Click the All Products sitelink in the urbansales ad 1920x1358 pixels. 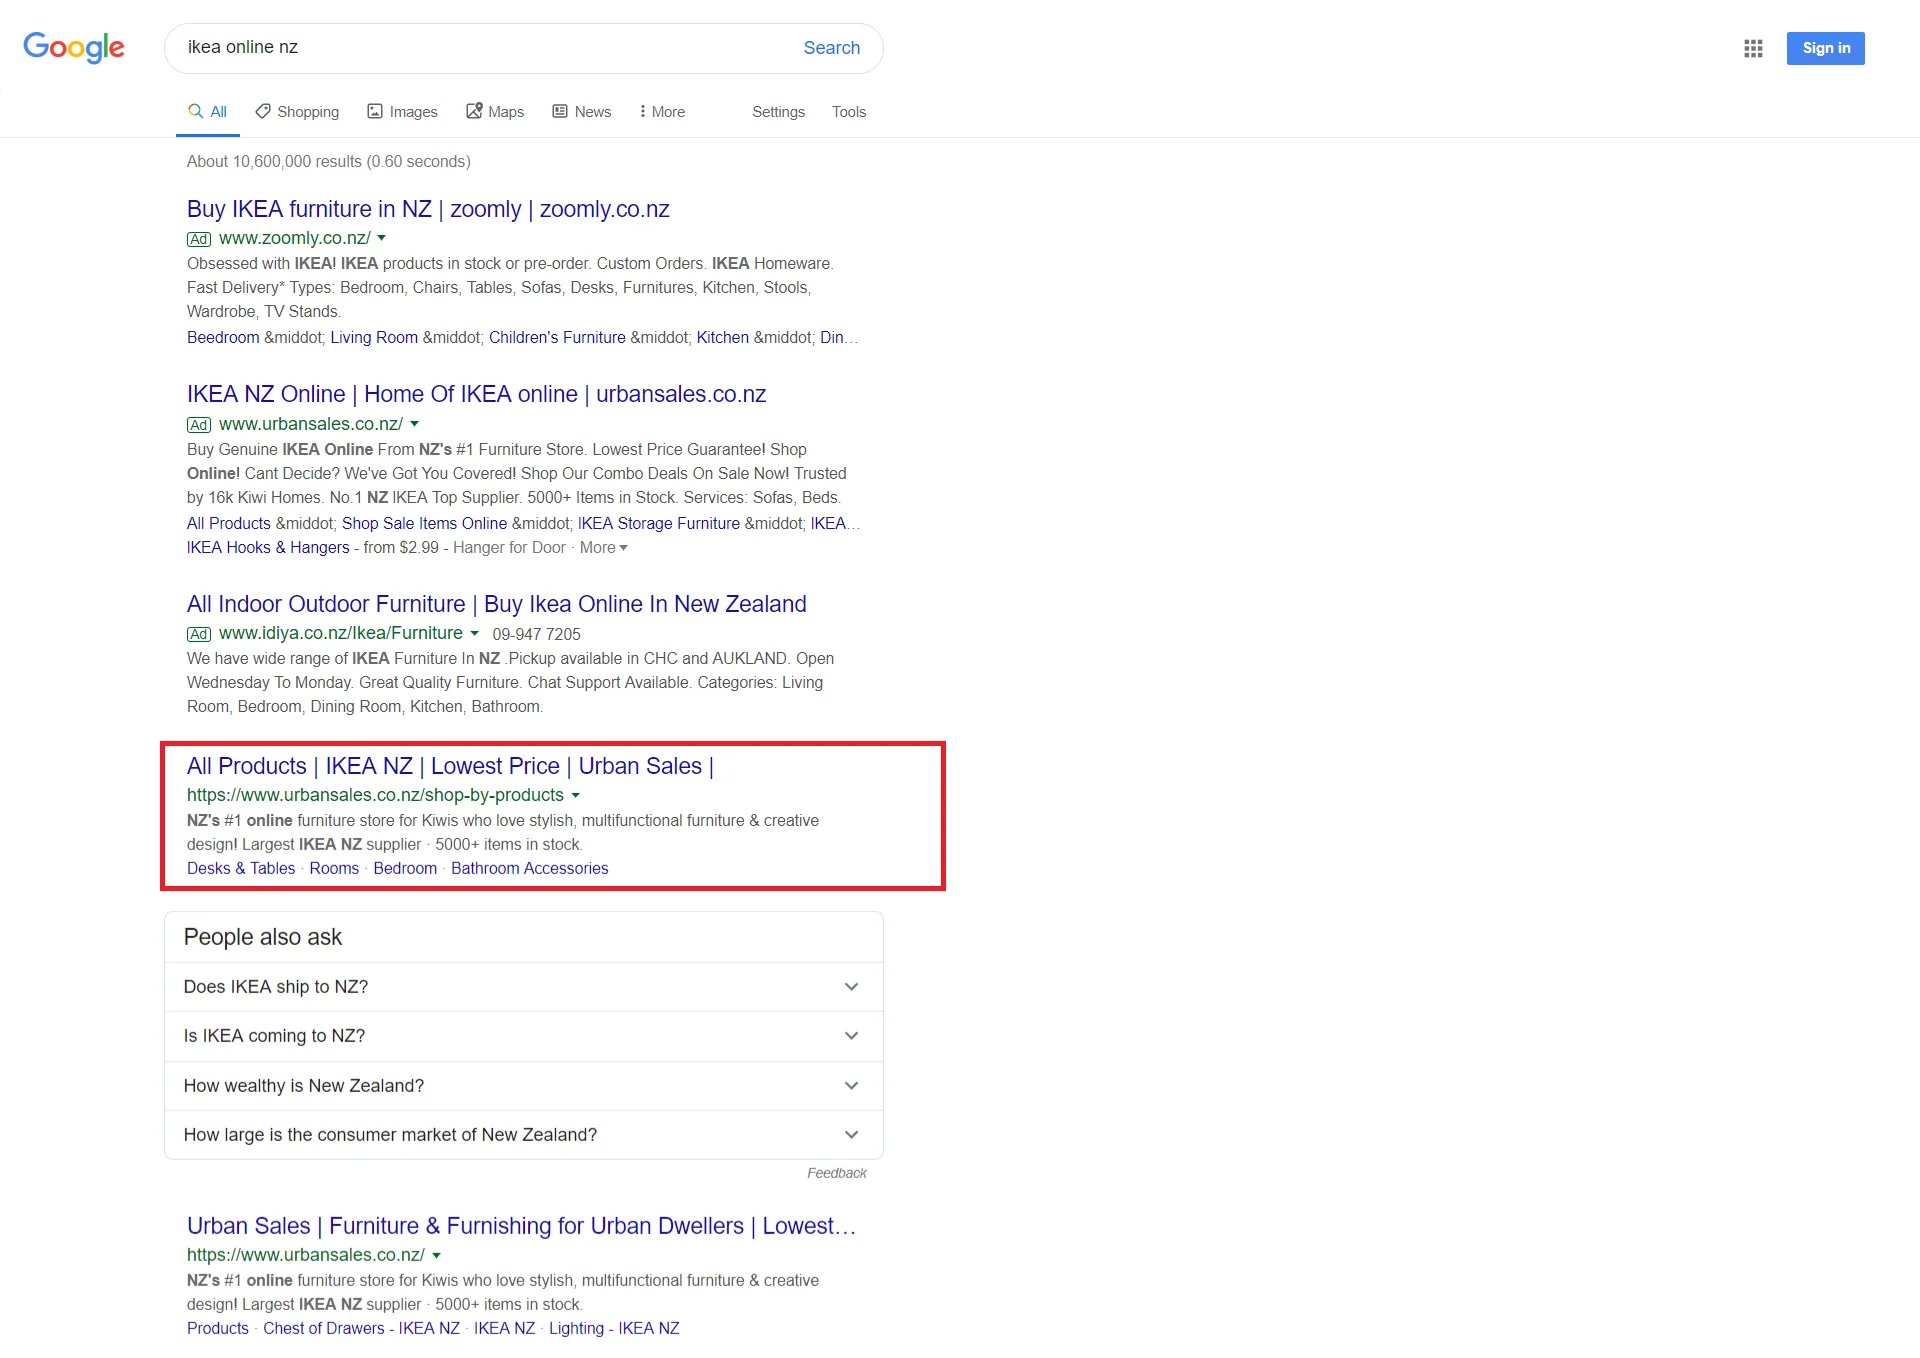229,524
